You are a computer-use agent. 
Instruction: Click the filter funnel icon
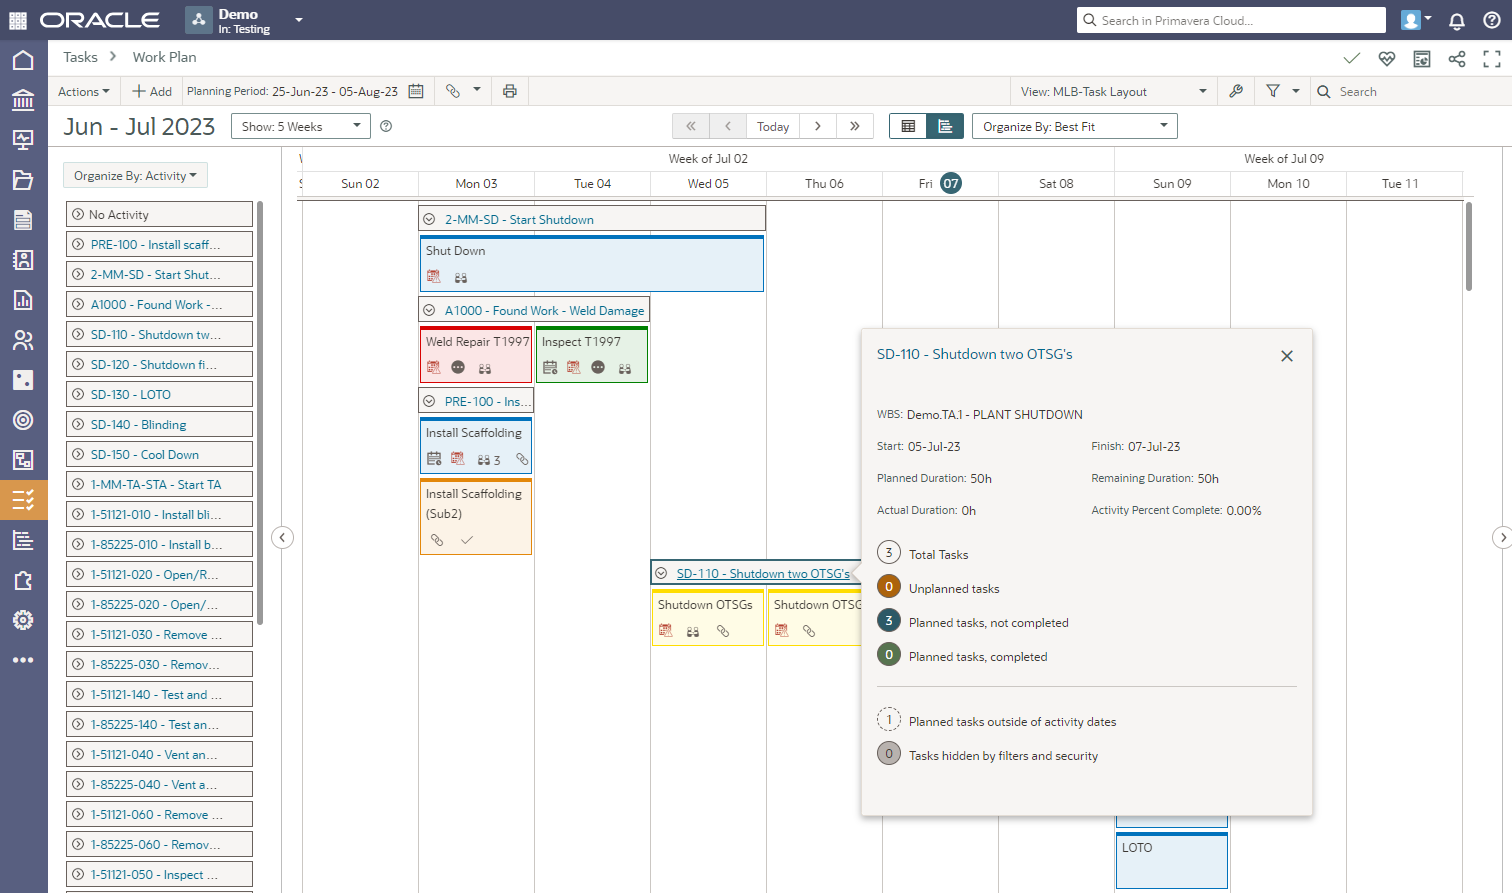[x=1273, y=91]
